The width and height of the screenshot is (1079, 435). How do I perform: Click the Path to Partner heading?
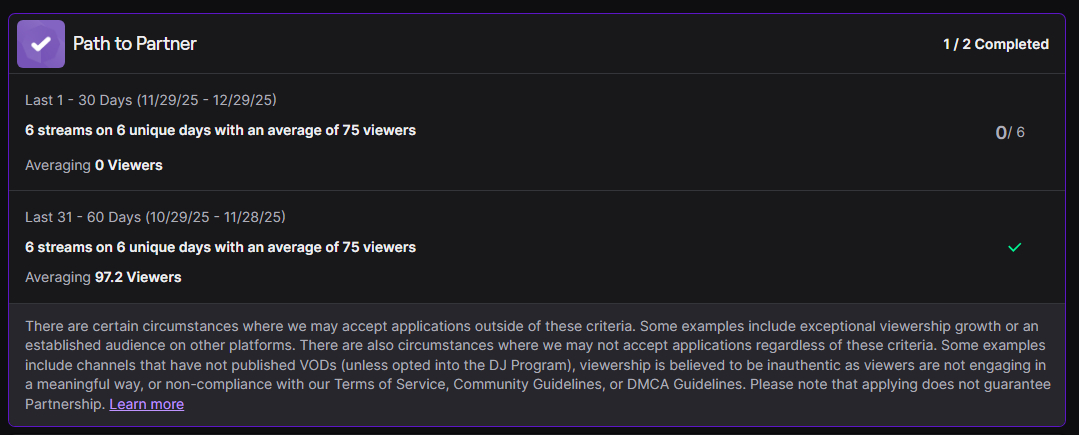134,44
